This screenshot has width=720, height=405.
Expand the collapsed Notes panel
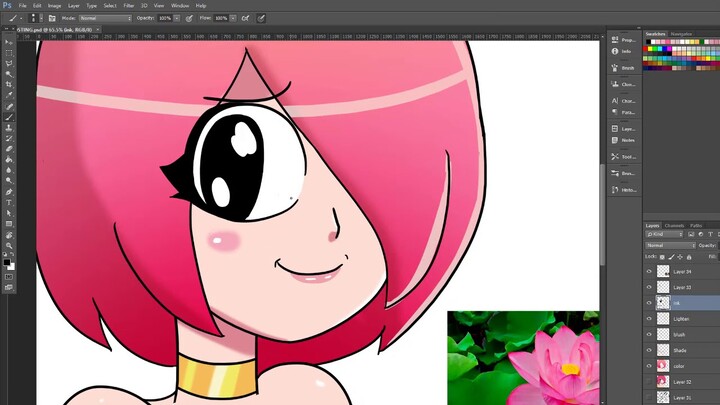pos(624,140)
